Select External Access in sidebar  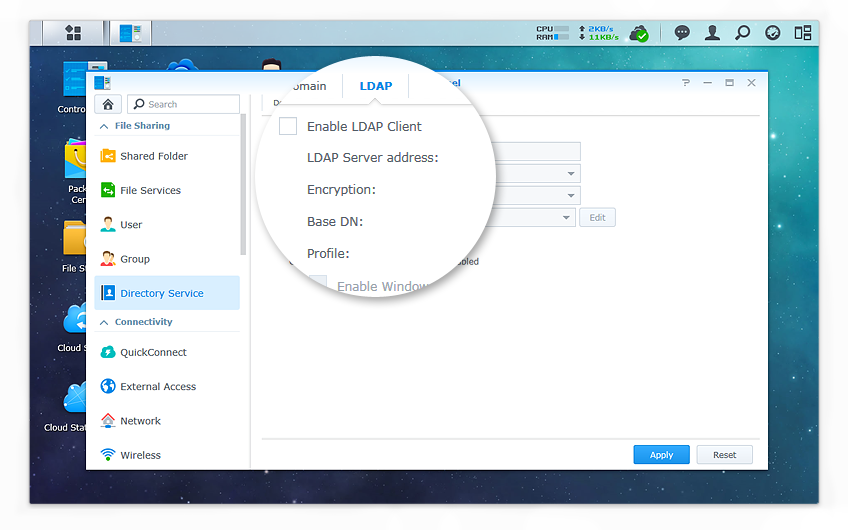(x=167, y=386)
